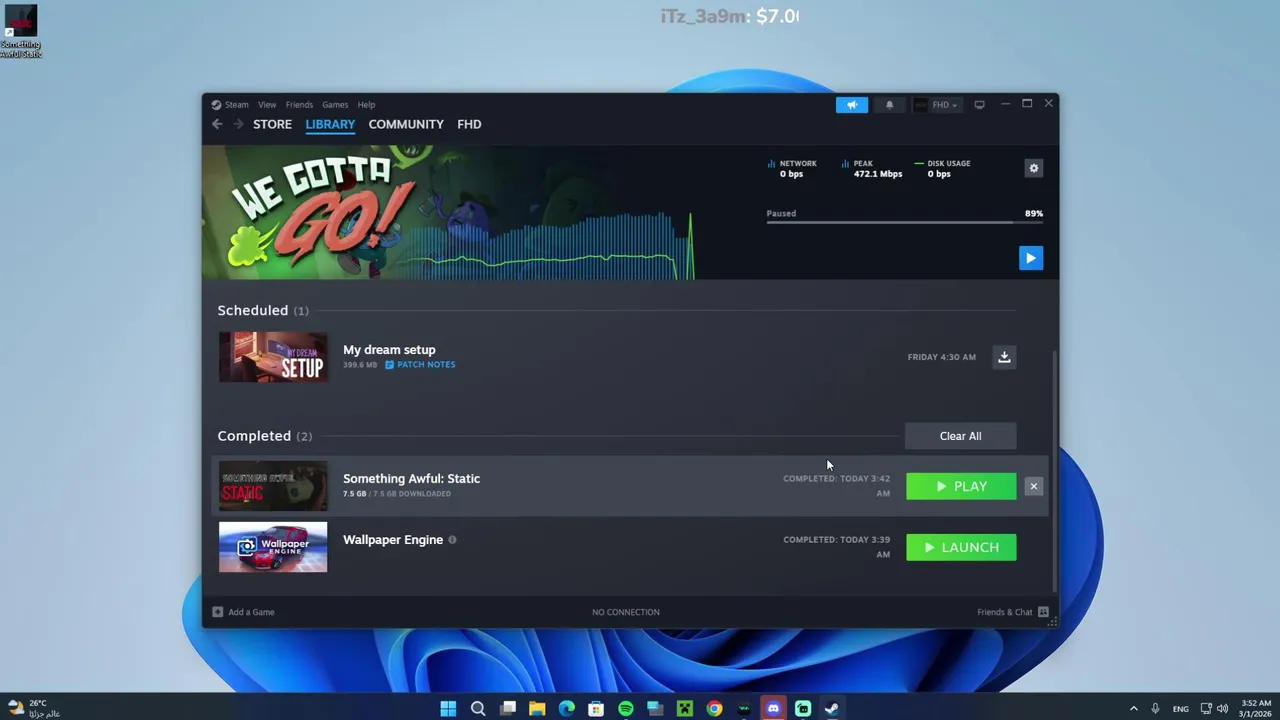The height and width of the screenshot is (720, 1280).
Task: Click the Steam downloads list scrollbar
Action: pos(1054,470)
